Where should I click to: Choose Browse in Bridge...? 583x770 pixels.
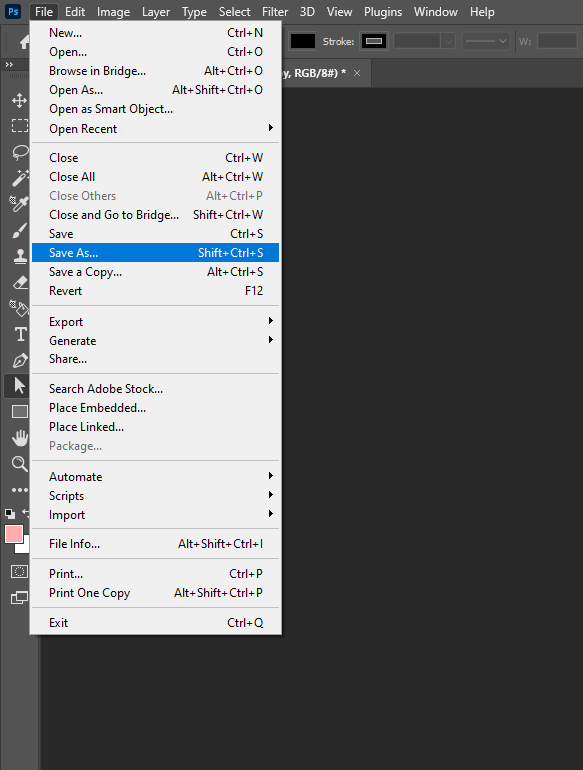click(x=155, y=71)
